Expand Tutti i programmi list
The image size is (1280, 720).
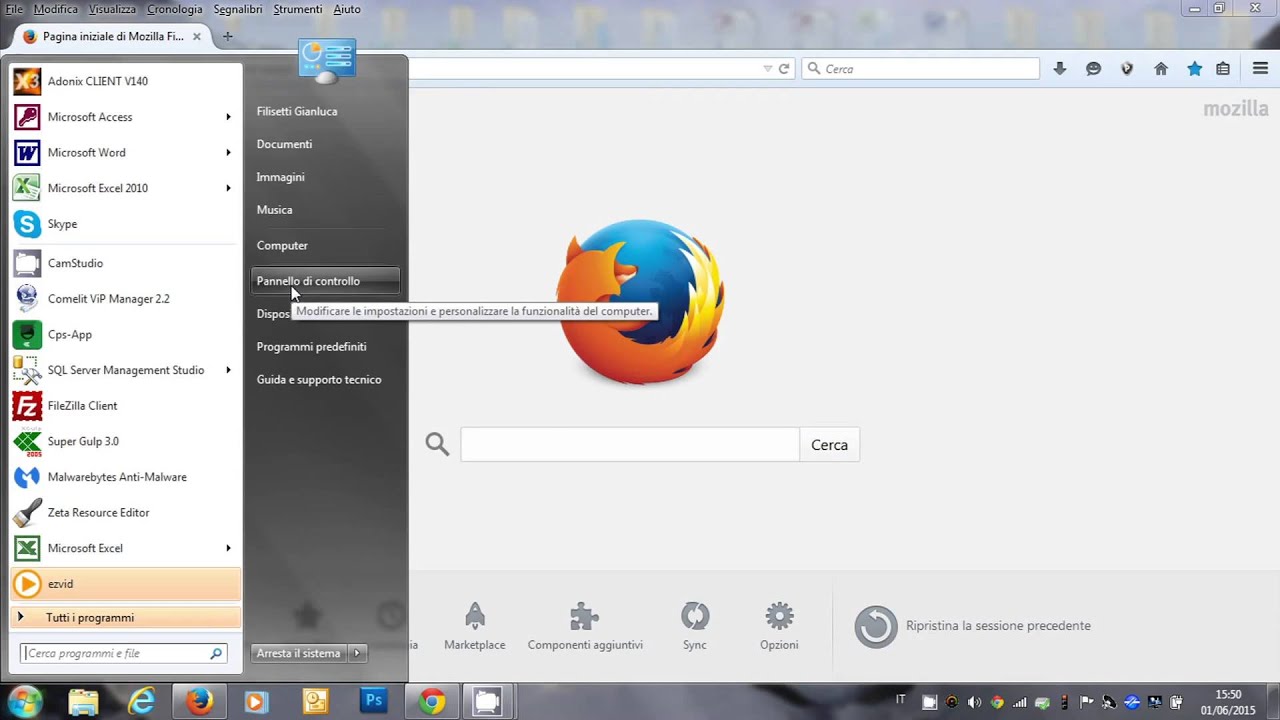(x=125, y=618)
